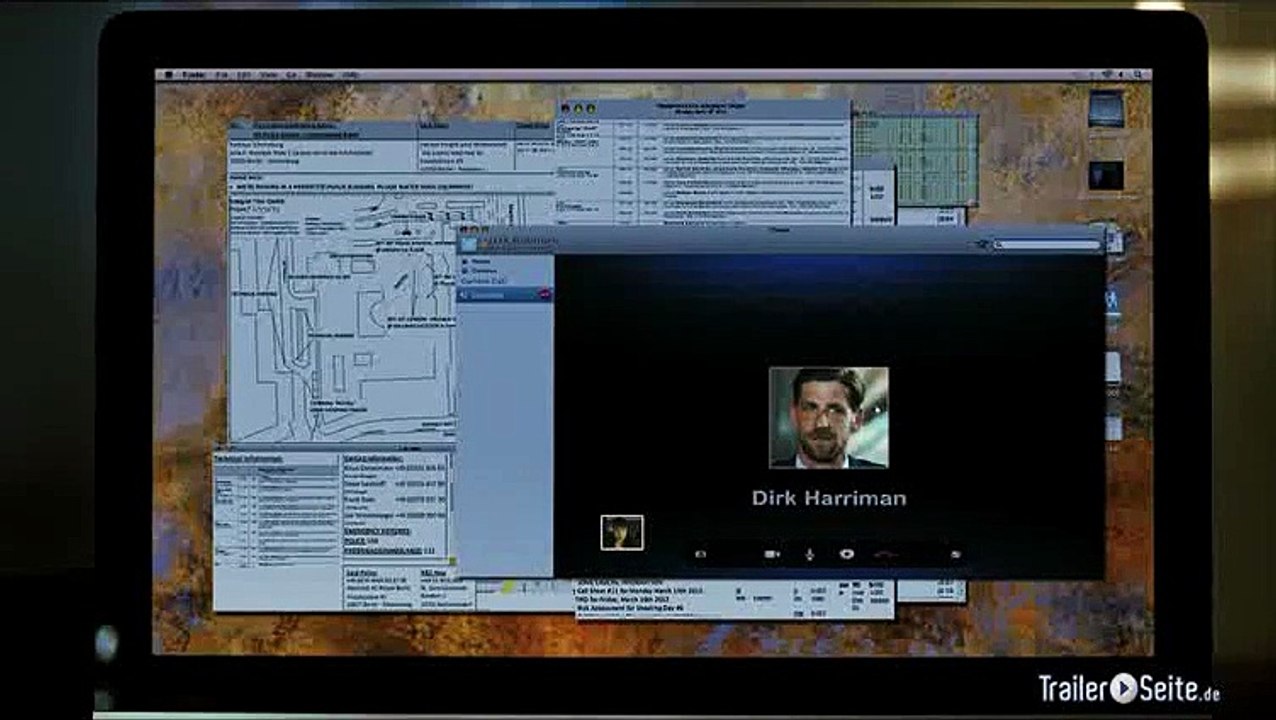1276x720 pixels.
Task: Click the self-view video thumbnail
Action: (621, 532)
